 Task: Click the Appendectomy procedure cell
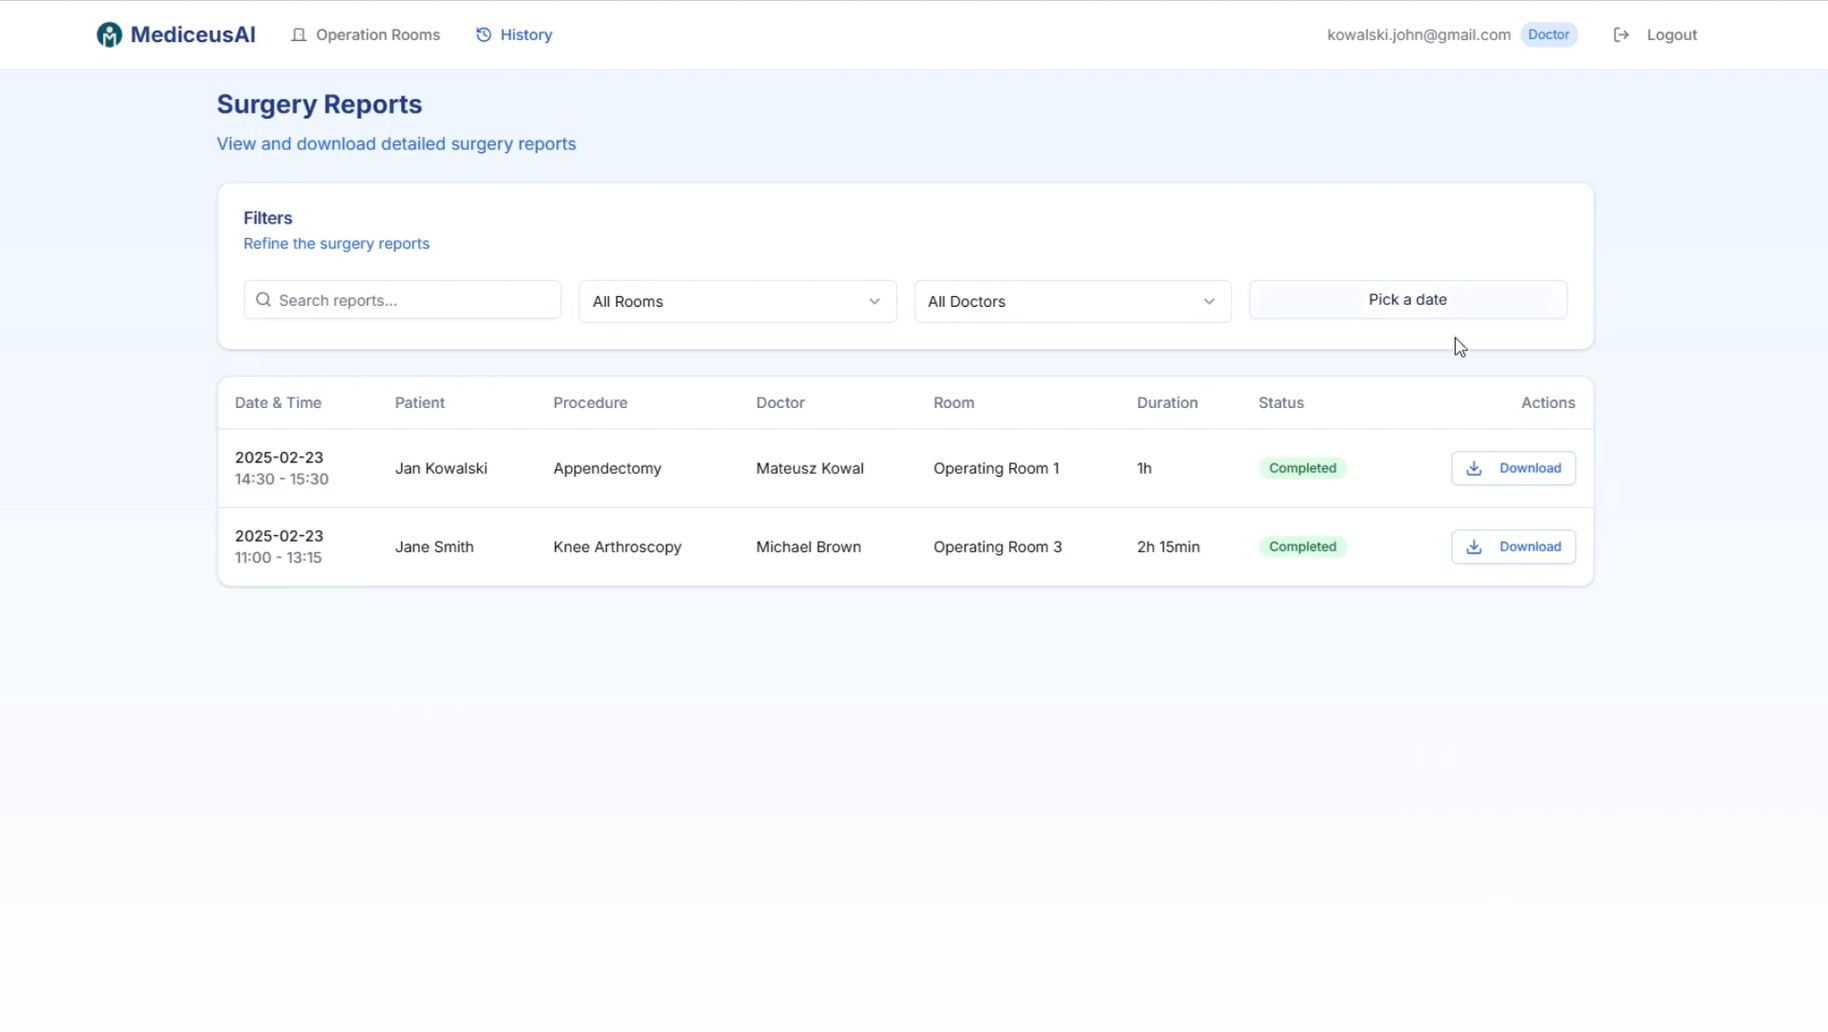pyautogui.click(x=607, y=468)
